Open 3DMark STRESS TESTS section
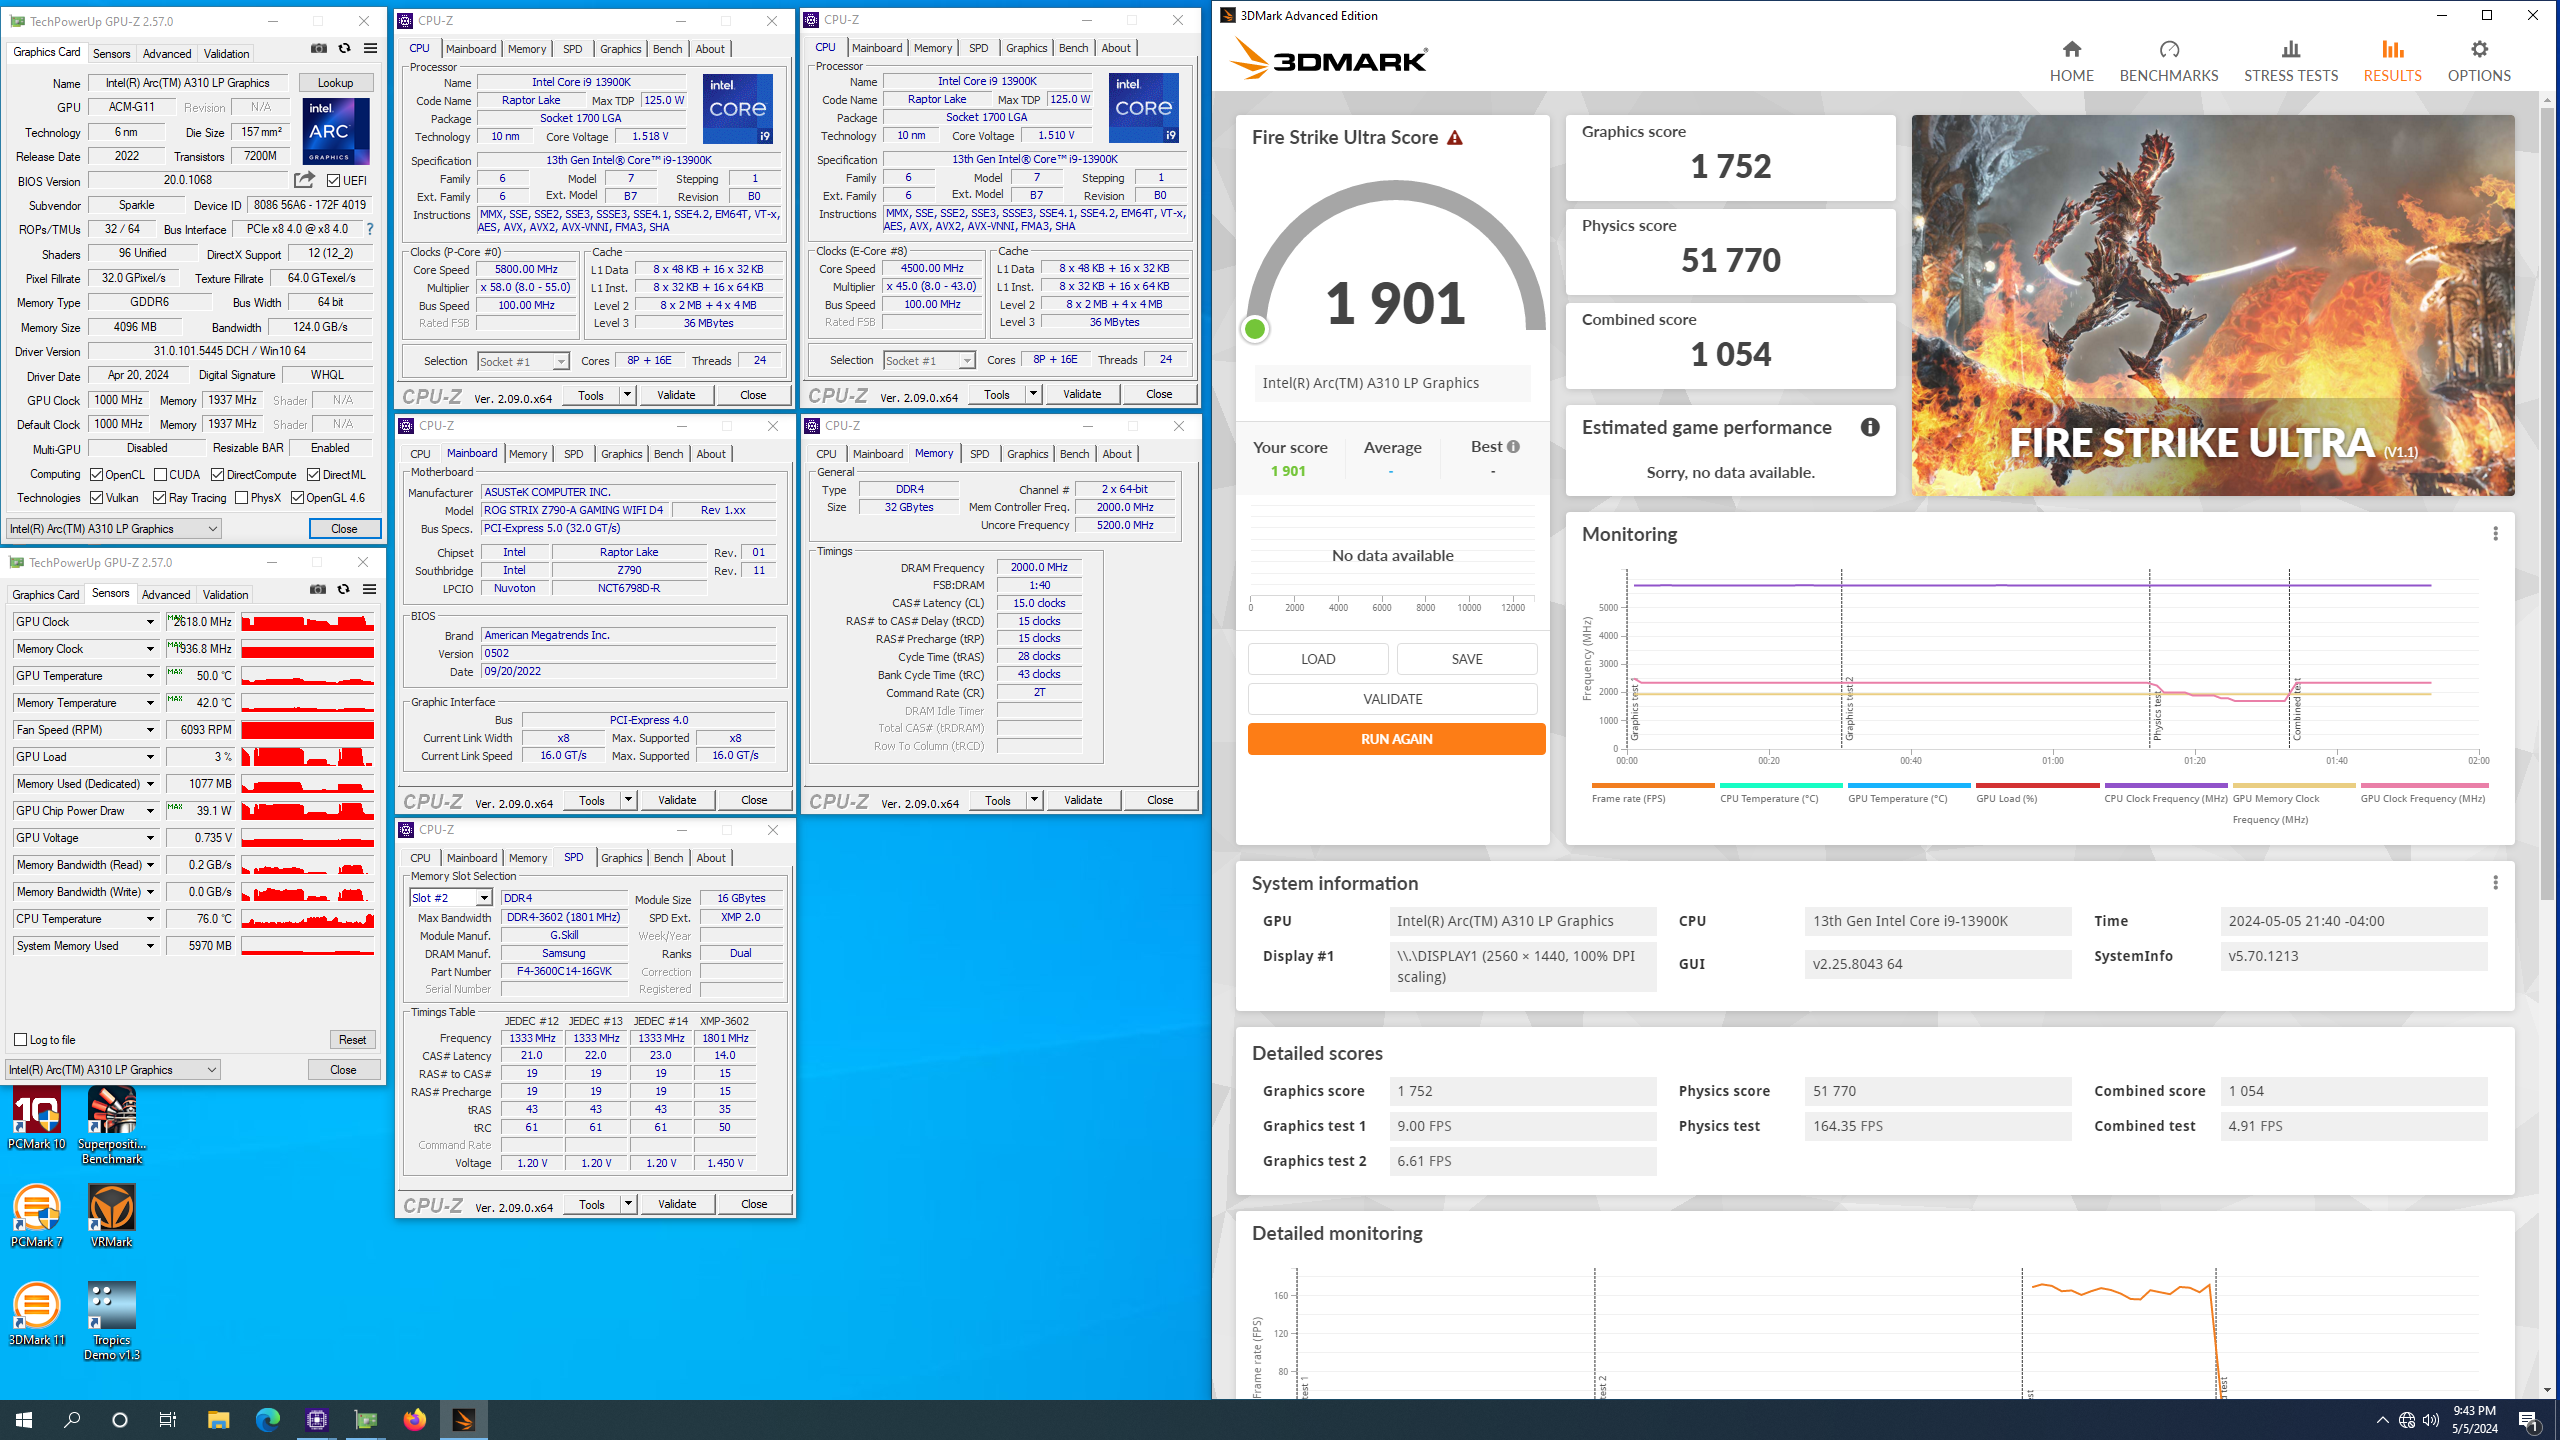 2290,61
